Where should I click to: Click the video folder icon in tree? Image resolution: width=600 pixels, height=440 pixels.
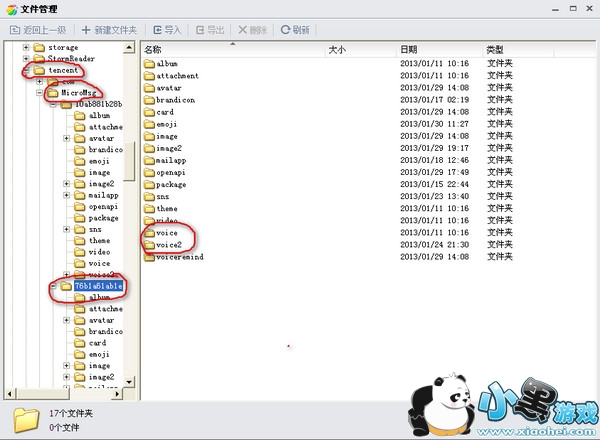pyautogui.click(x=80, y=252)
